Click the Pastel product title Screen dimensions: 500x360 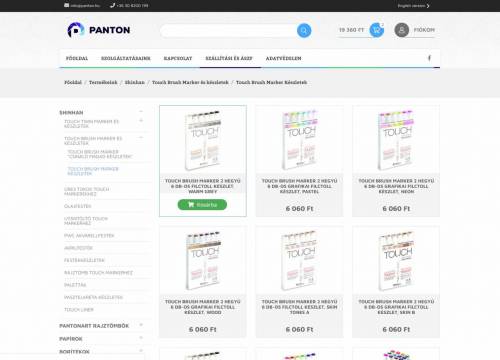point(299,186)
